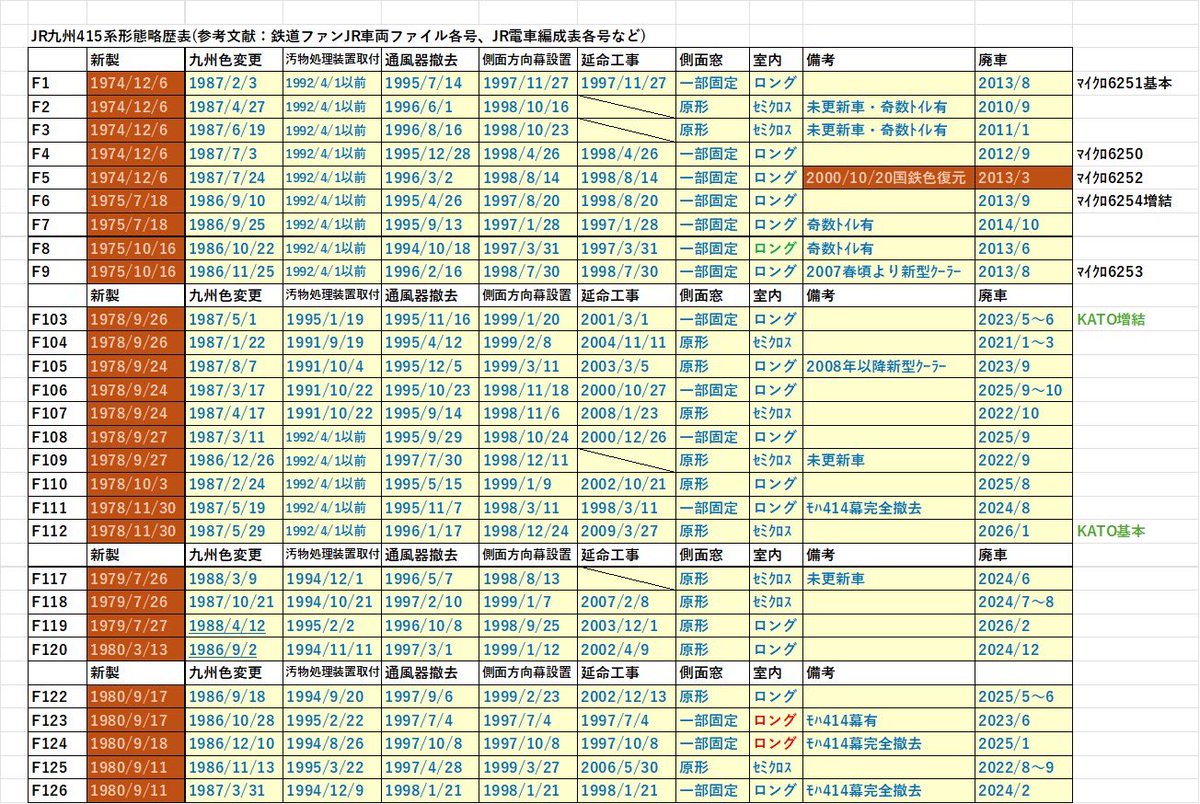Click the orange 新製 cell 1979/7/27 in row F119
This screenshot has width=1200, height=804.
click(x=136, y=627)
